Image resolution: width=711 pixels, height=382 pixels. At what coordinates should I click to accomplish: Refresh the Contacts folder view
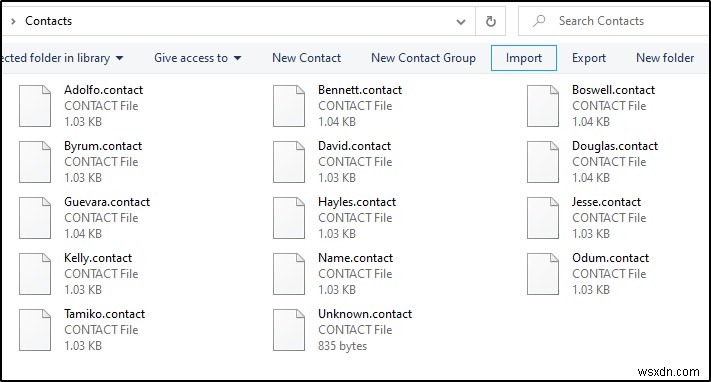[x=491, y=21]
